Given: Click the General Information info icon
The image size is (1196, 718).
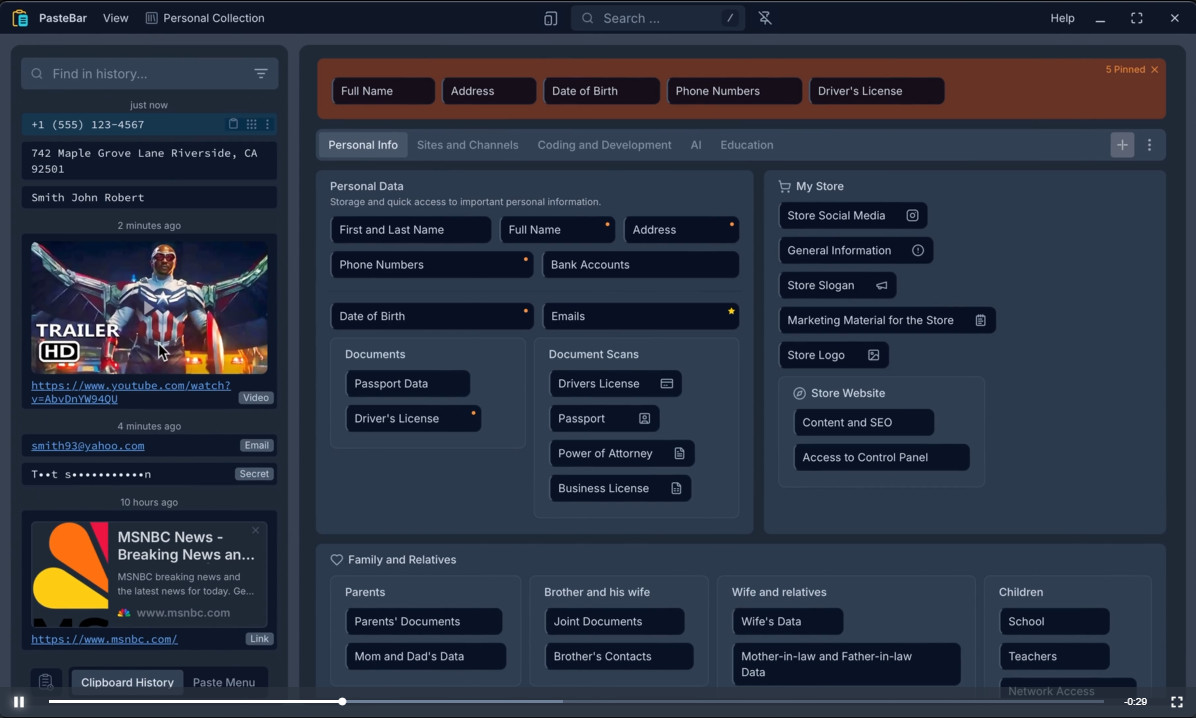Looking at the screenshot, I should point(918,250).
